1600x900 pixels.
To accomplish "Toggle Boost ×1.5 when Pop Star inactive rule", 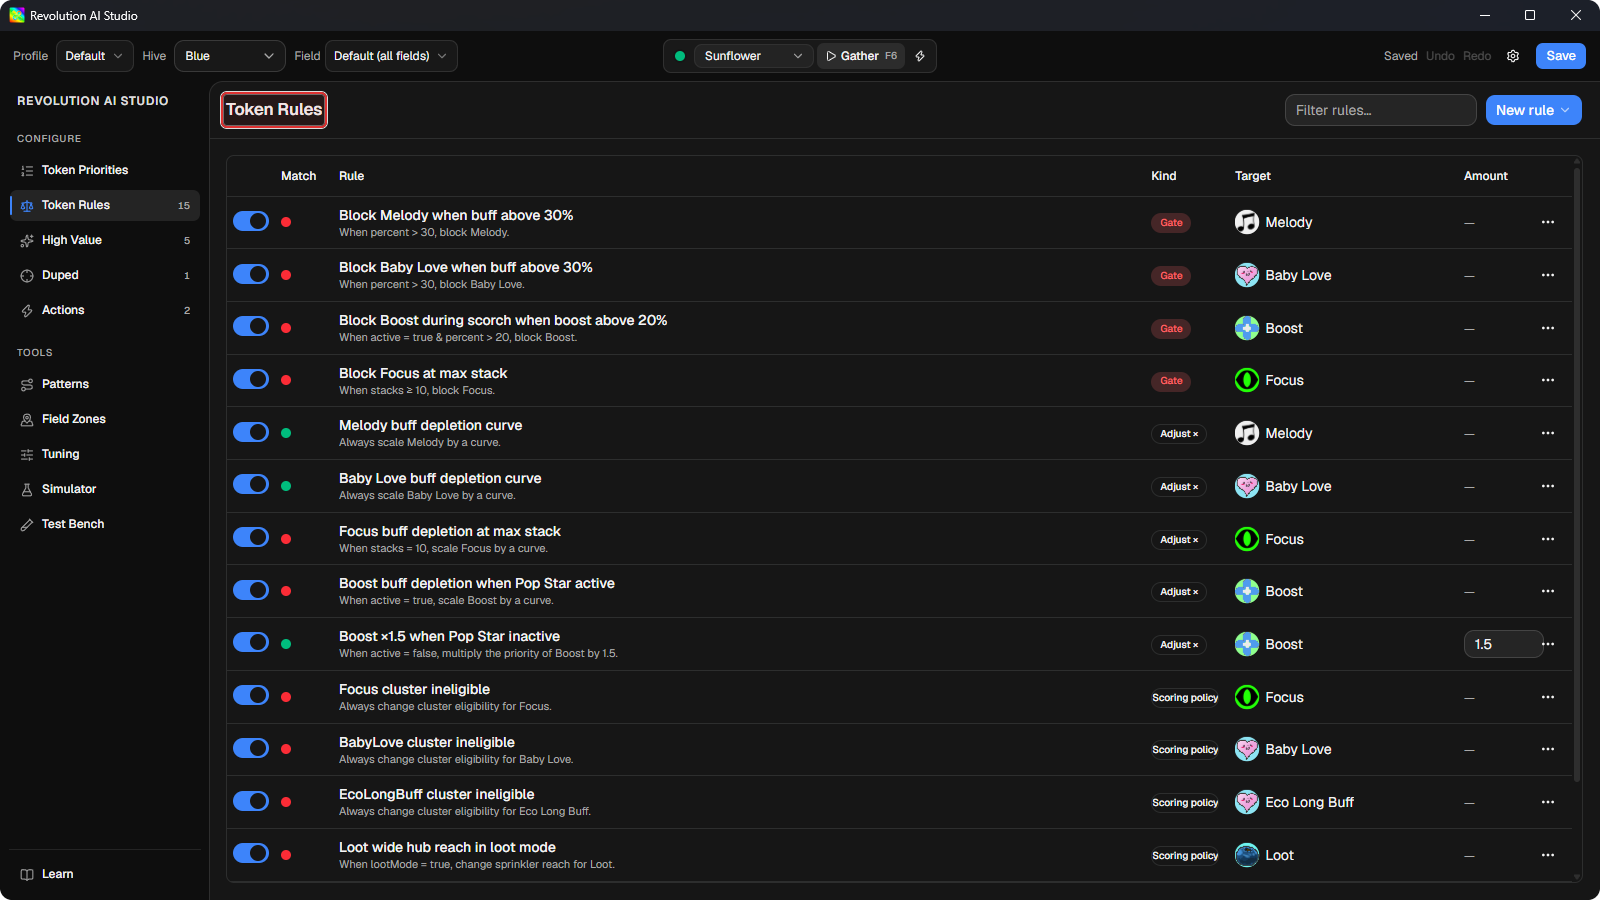I will click(251, 642).
